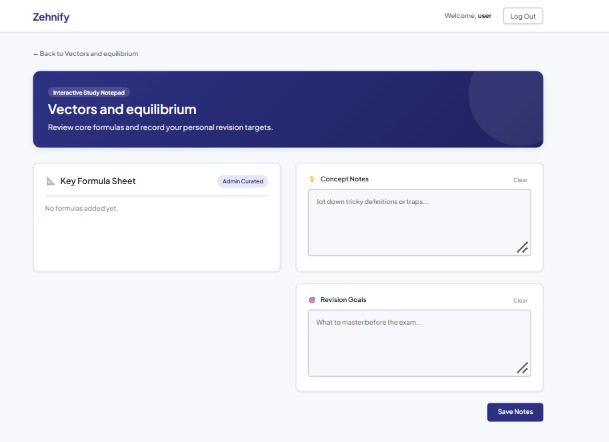Image resolution: width=609 pixels, height=442 pixels.
Task: Click the No formulas added yet text
Action: coord(82,209)
